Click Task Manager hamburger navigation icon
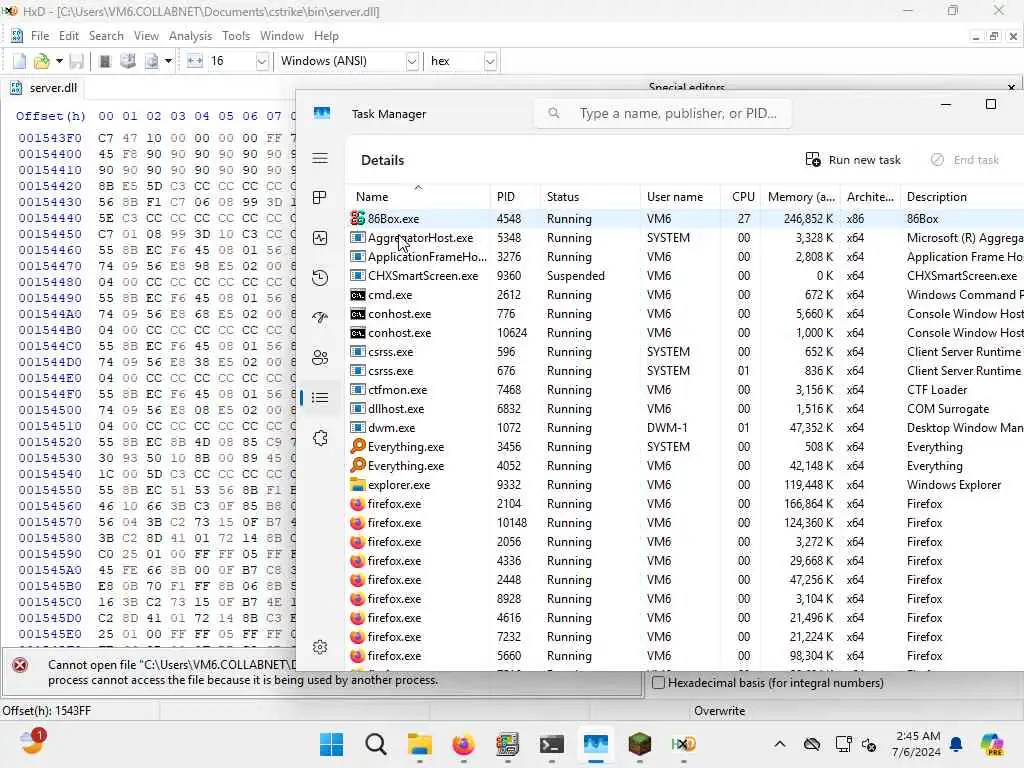The width and height of the screenshot is (1024, 768). 320,158
